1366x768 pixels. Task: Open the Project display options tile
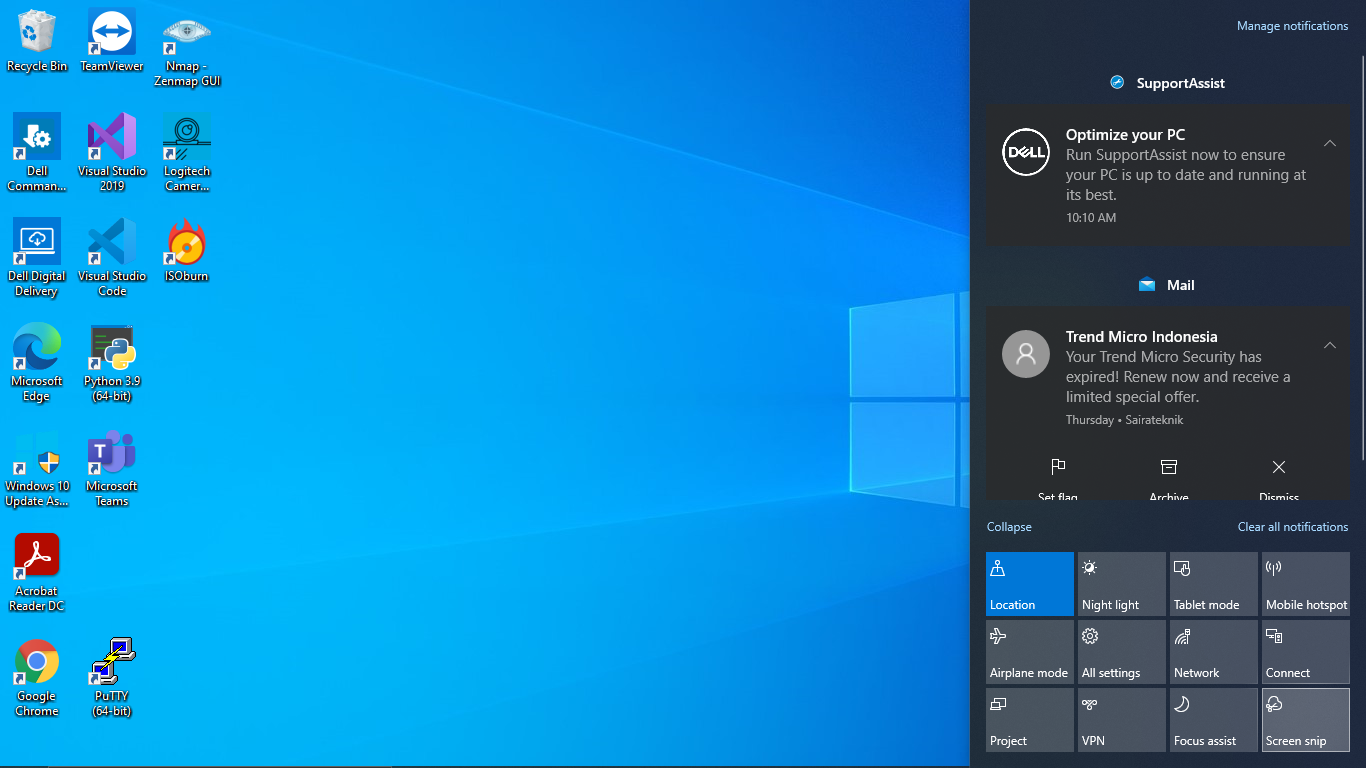(1030, 720)
